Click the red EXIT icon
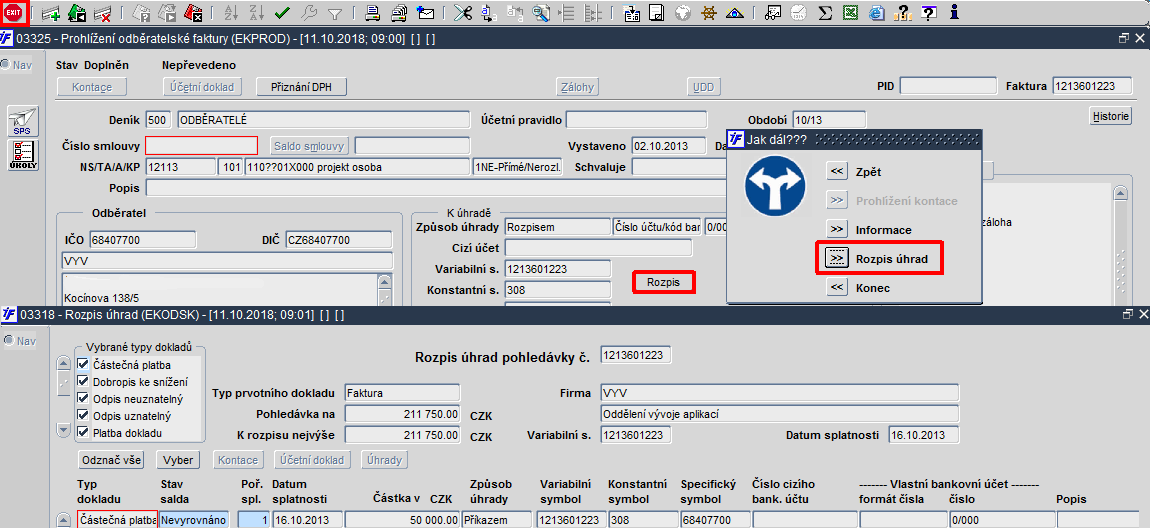This screenshot has height=528, width=1150. coord(14,12)
